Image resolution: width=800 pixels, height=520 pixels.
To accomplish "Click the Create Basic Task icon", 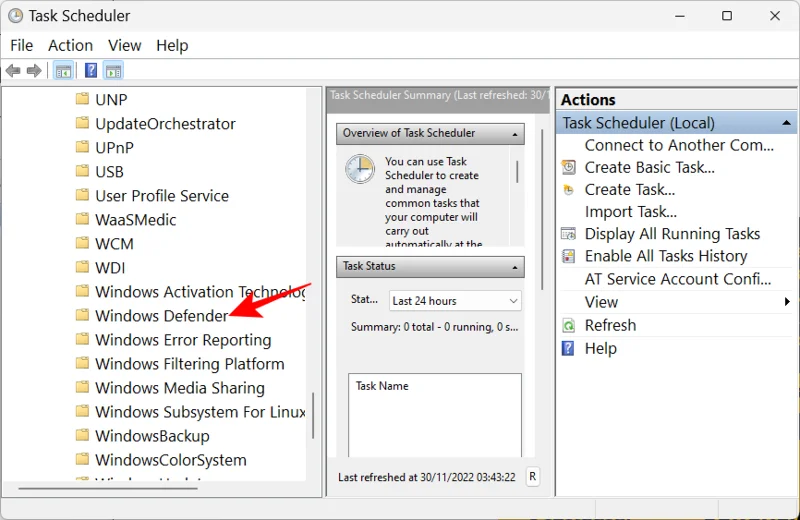I will [569, 168].
